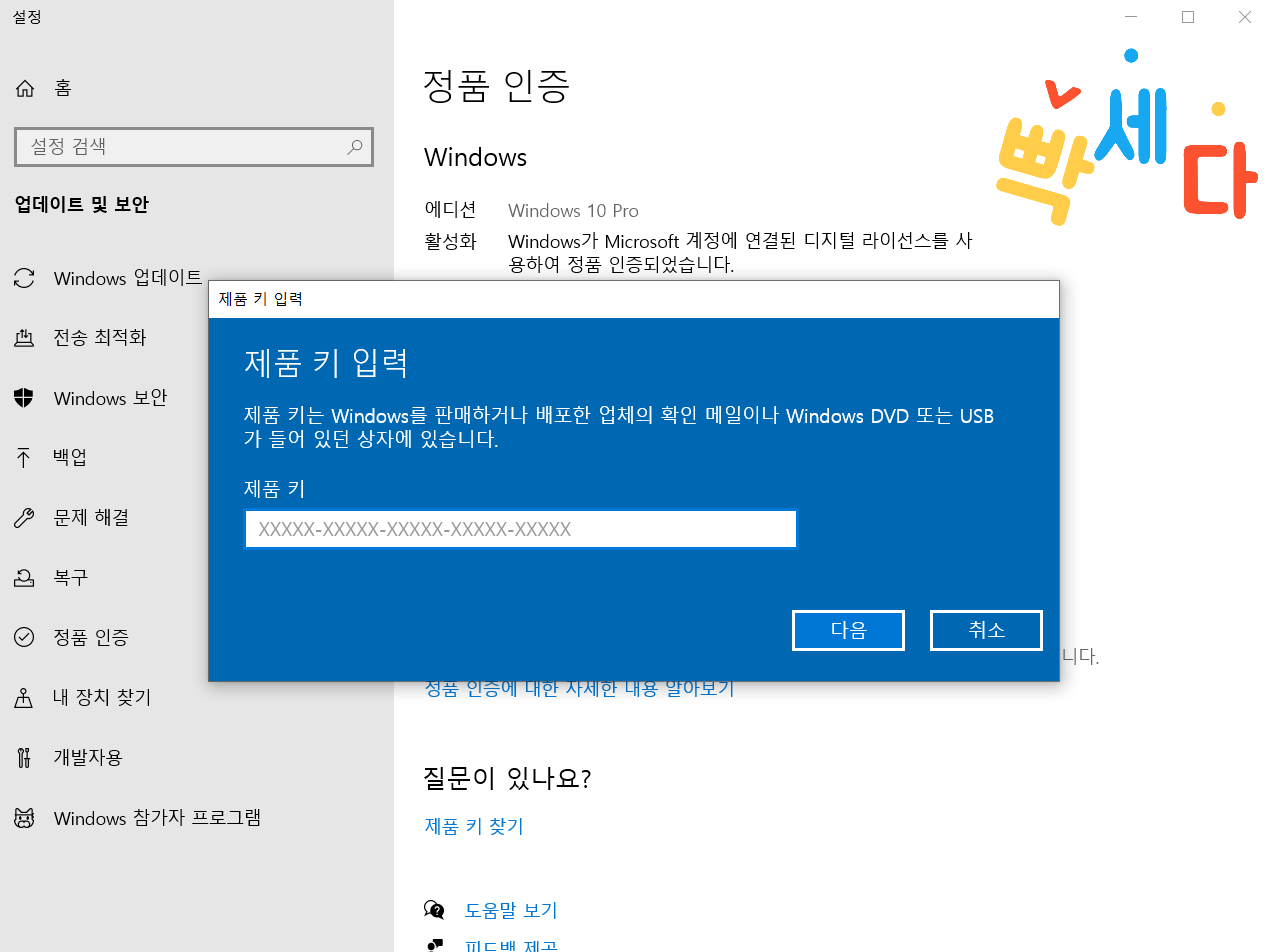The image size is (1270, 952).
Task: Click the 복구 recovery icon
Action: tap(24, 578)
